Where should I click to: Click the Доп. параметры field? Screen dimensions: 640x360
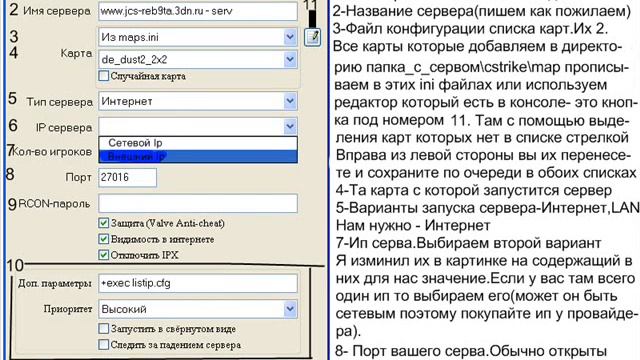(x=198, y=283)
